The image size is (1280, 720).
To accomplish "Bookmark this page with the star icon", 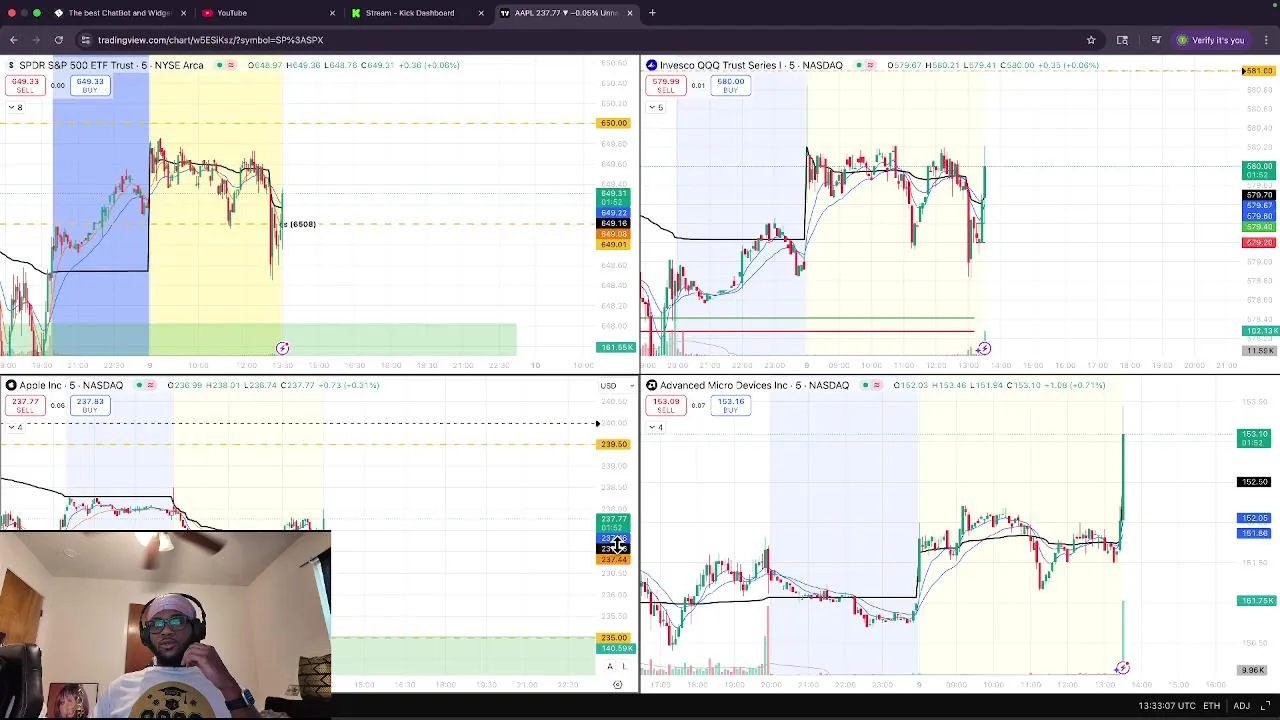I will 1091,40.
